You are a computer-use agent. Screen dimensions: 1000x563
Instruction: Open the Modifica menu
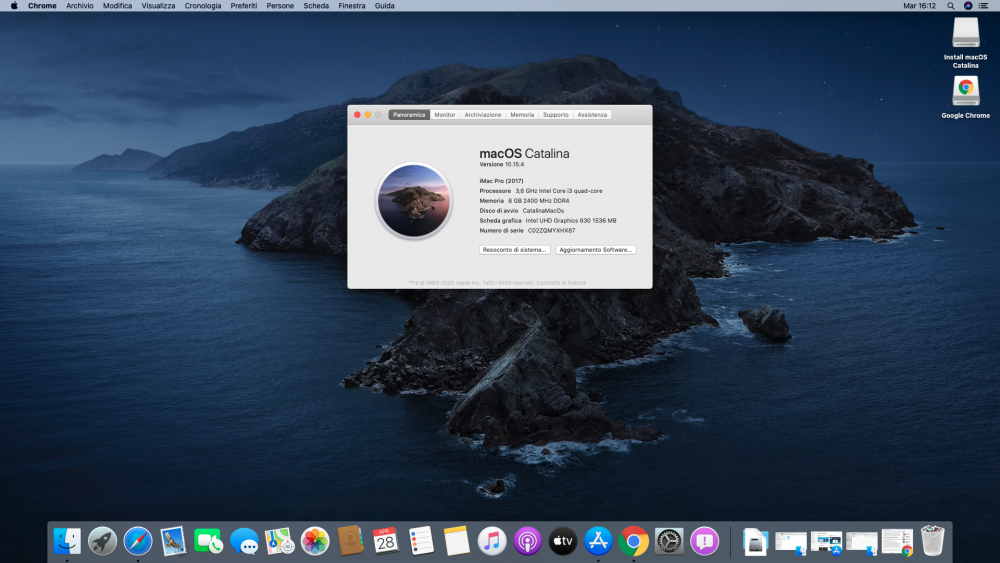(117, 6)
